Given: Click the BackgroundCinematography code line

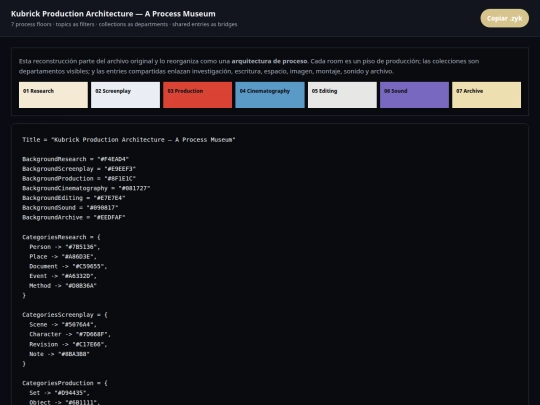Looking at the screenshot, I should click(x=86, y=188).
